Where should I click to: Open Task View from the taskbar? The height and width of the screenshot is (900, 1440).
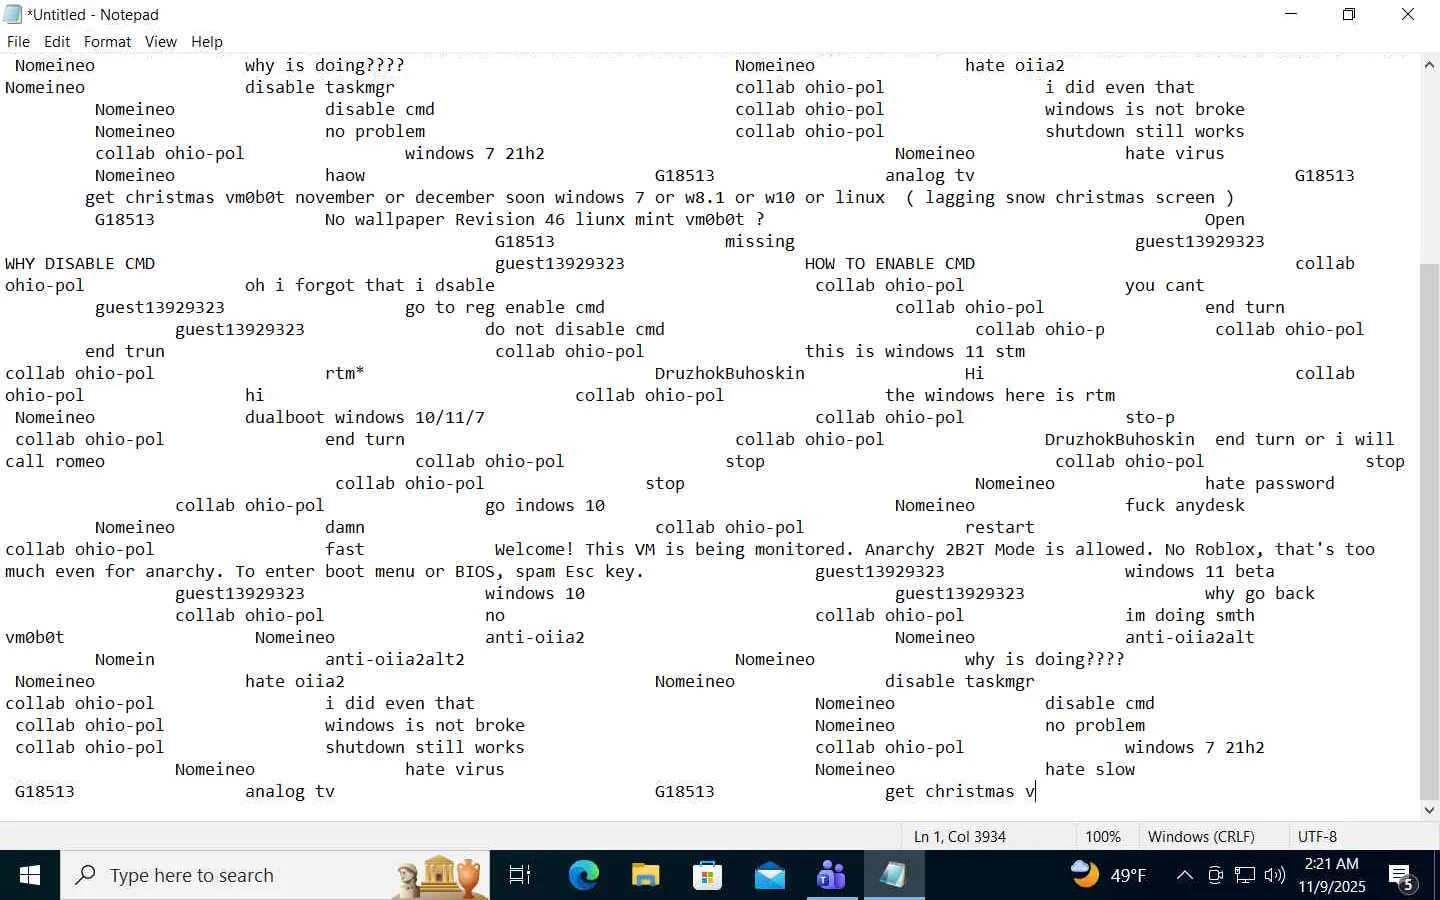pos(520,876)
